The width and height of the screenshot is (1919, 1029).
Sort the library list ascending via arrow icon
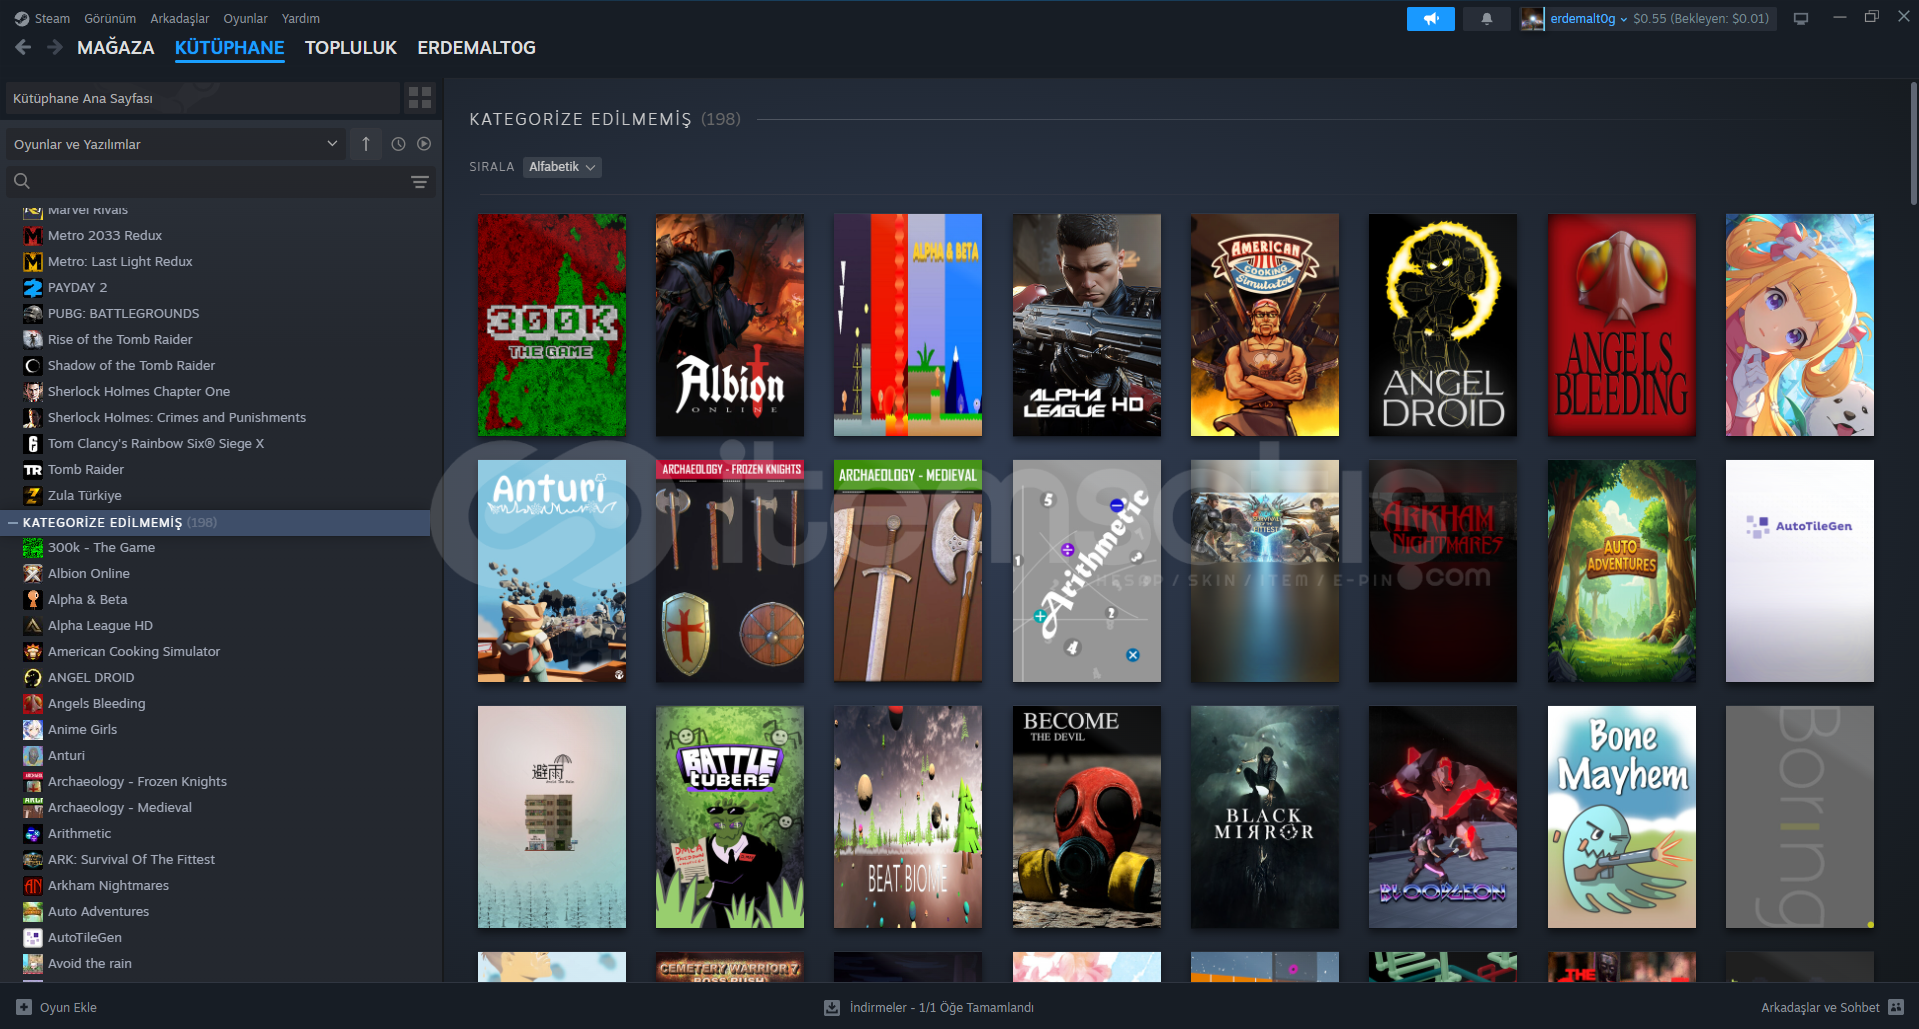[x=366, y=144]
